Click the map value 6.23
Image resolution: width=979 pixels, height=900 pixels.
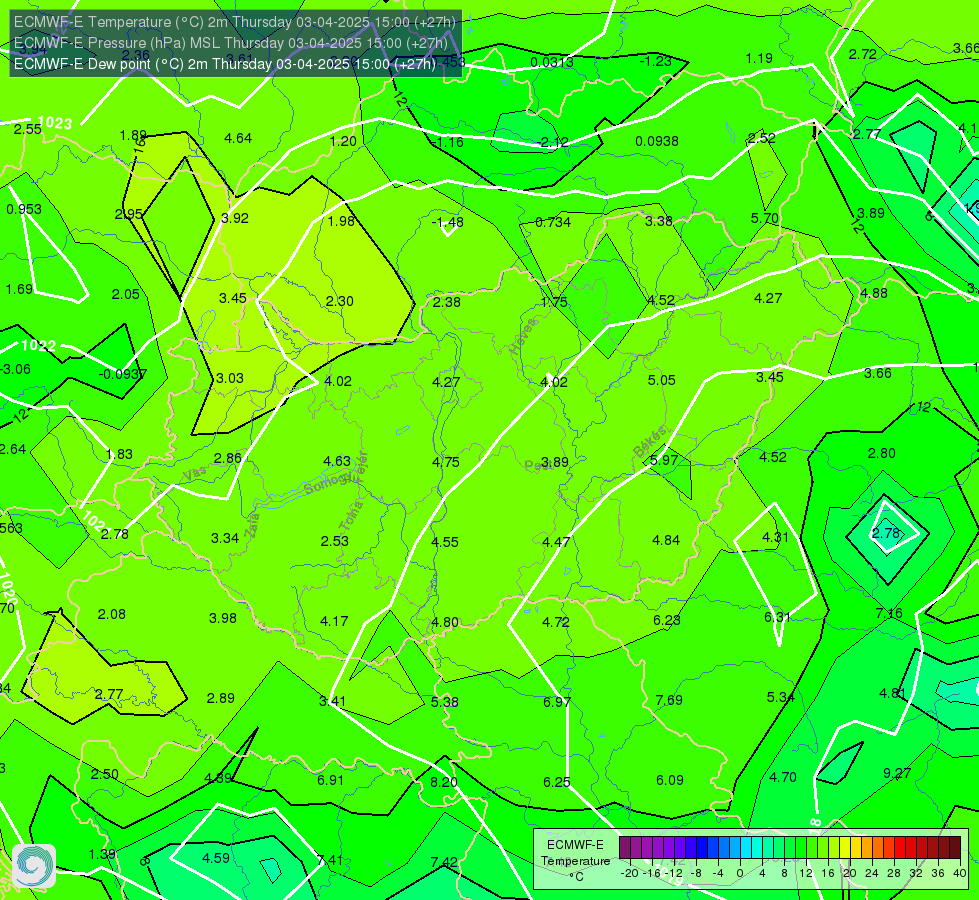click(667, 620)
